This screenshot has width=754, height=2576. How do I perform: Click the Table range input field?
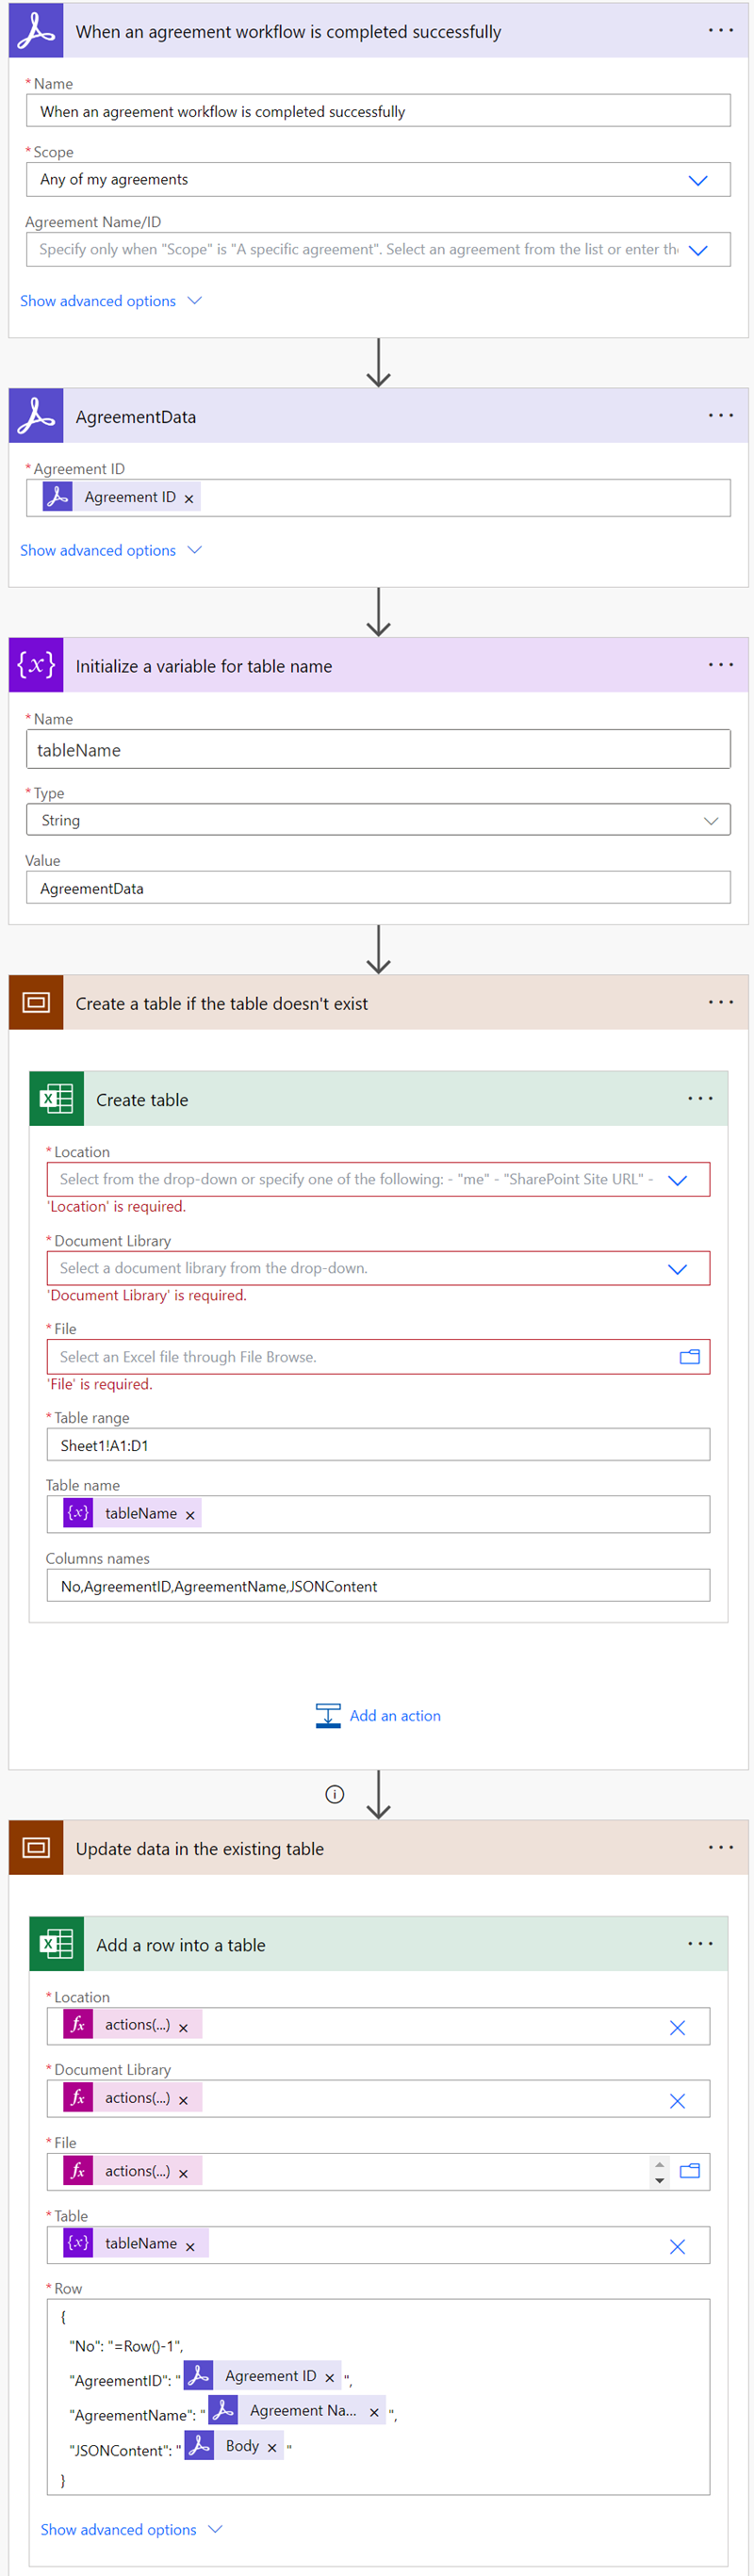[378, 1445]
